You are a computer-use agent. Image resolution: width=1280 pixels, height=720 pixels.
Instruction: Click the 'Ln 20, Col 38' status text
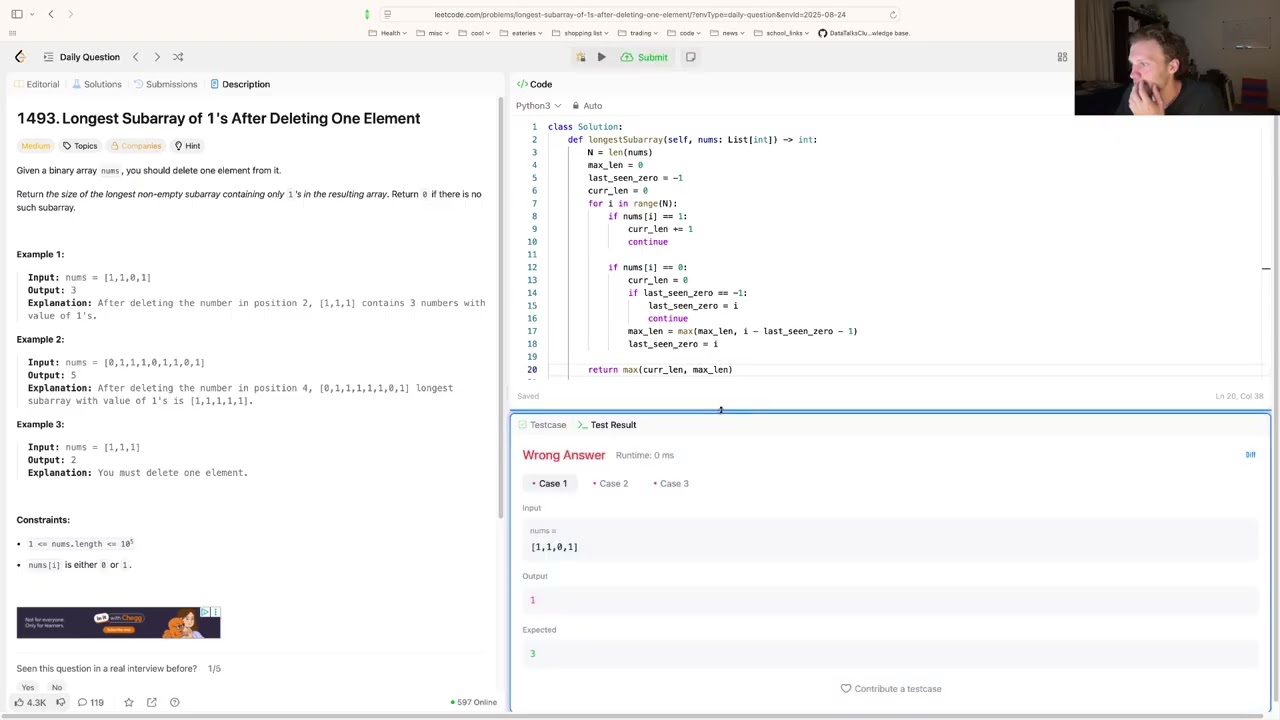(1239, 396)
